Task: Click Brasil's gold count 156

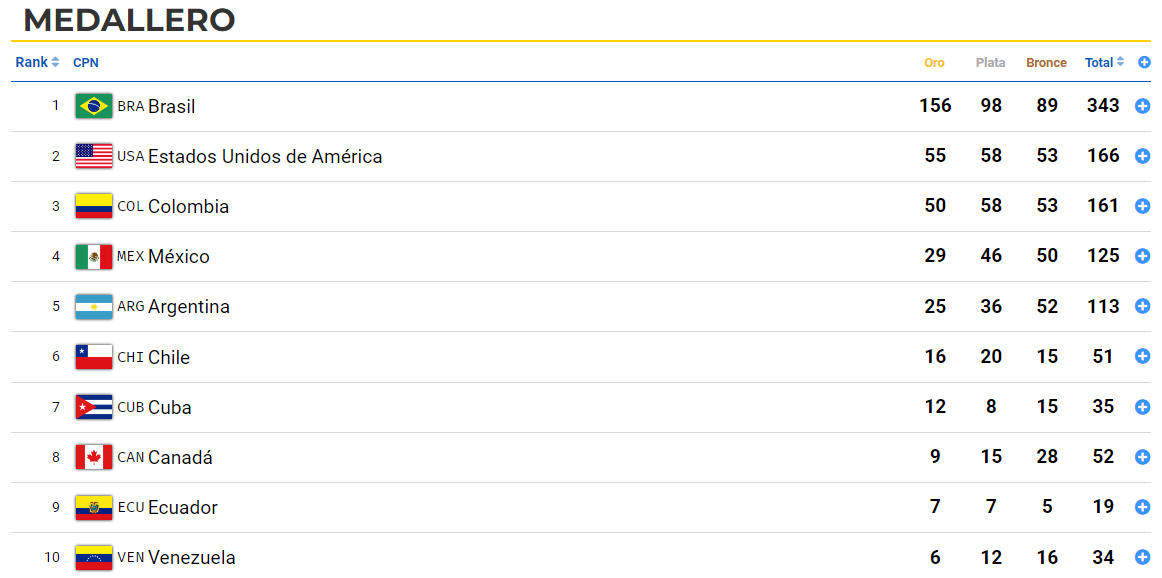Action: coord(935,106)
